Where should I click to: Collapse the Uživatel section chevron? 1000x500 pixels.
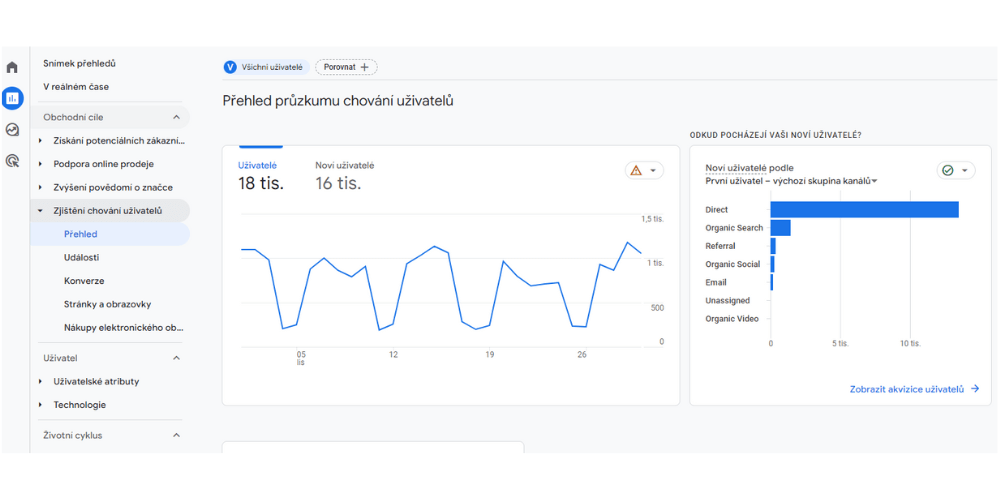tap(177, 358)
